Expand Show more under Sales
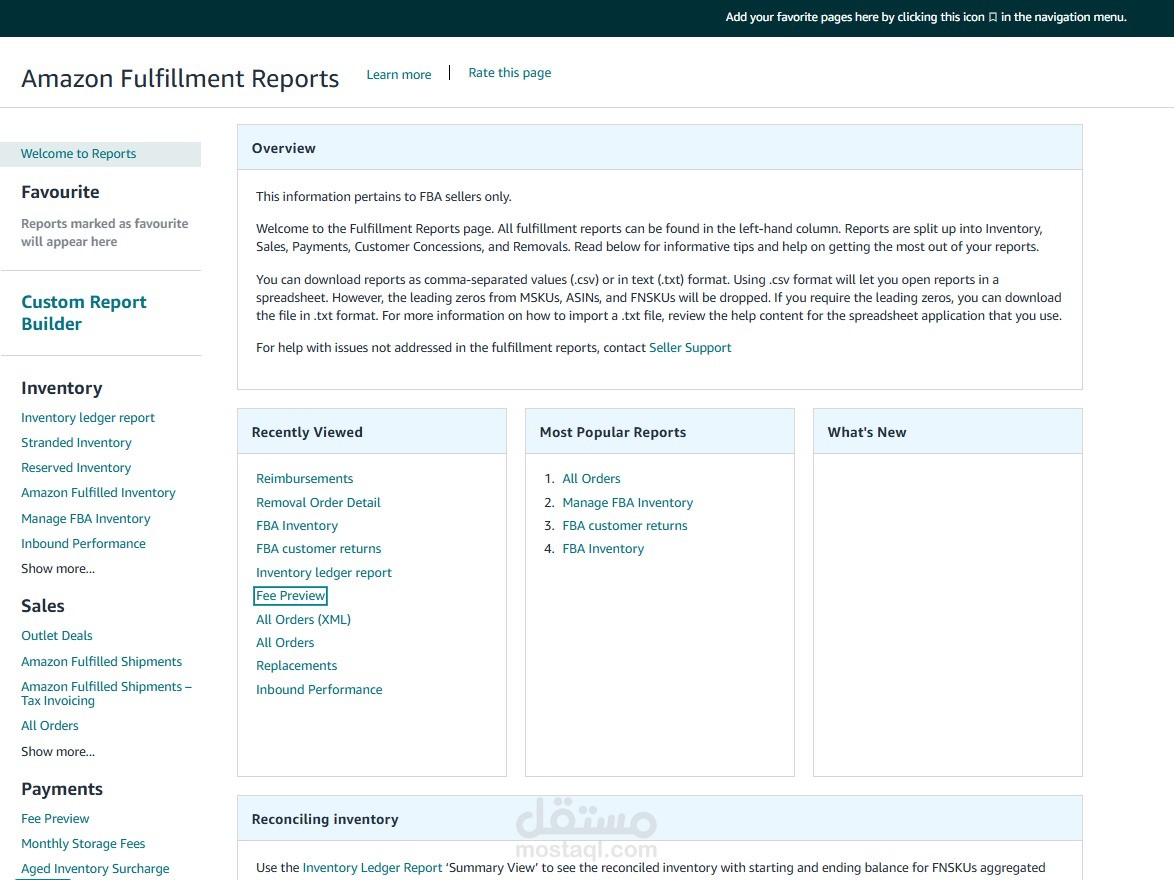The image size is (1174, 880). tap(58, 751)
